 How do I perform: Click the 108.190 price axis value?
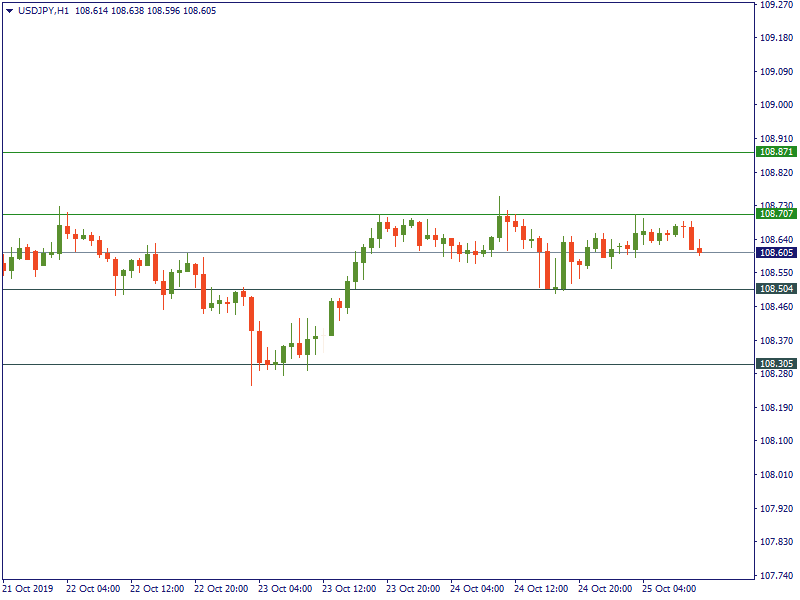pyautogui.click(x=777, y=407)
